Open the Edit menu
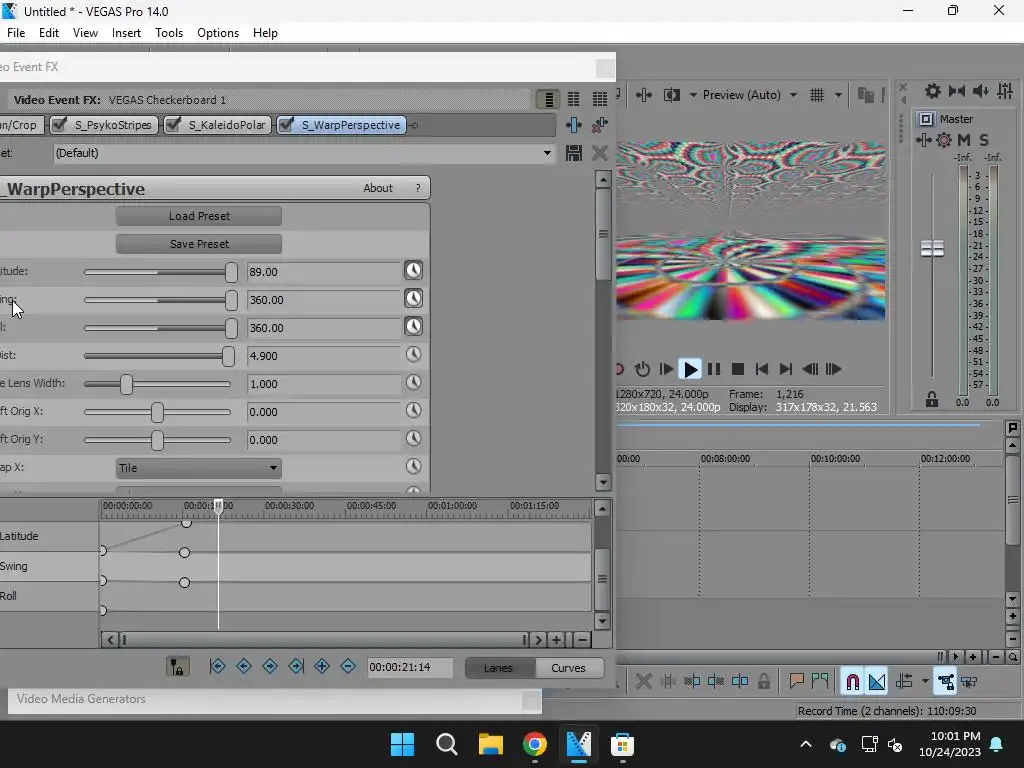The height and width of the screenshot is (768, 1024). 48,33
